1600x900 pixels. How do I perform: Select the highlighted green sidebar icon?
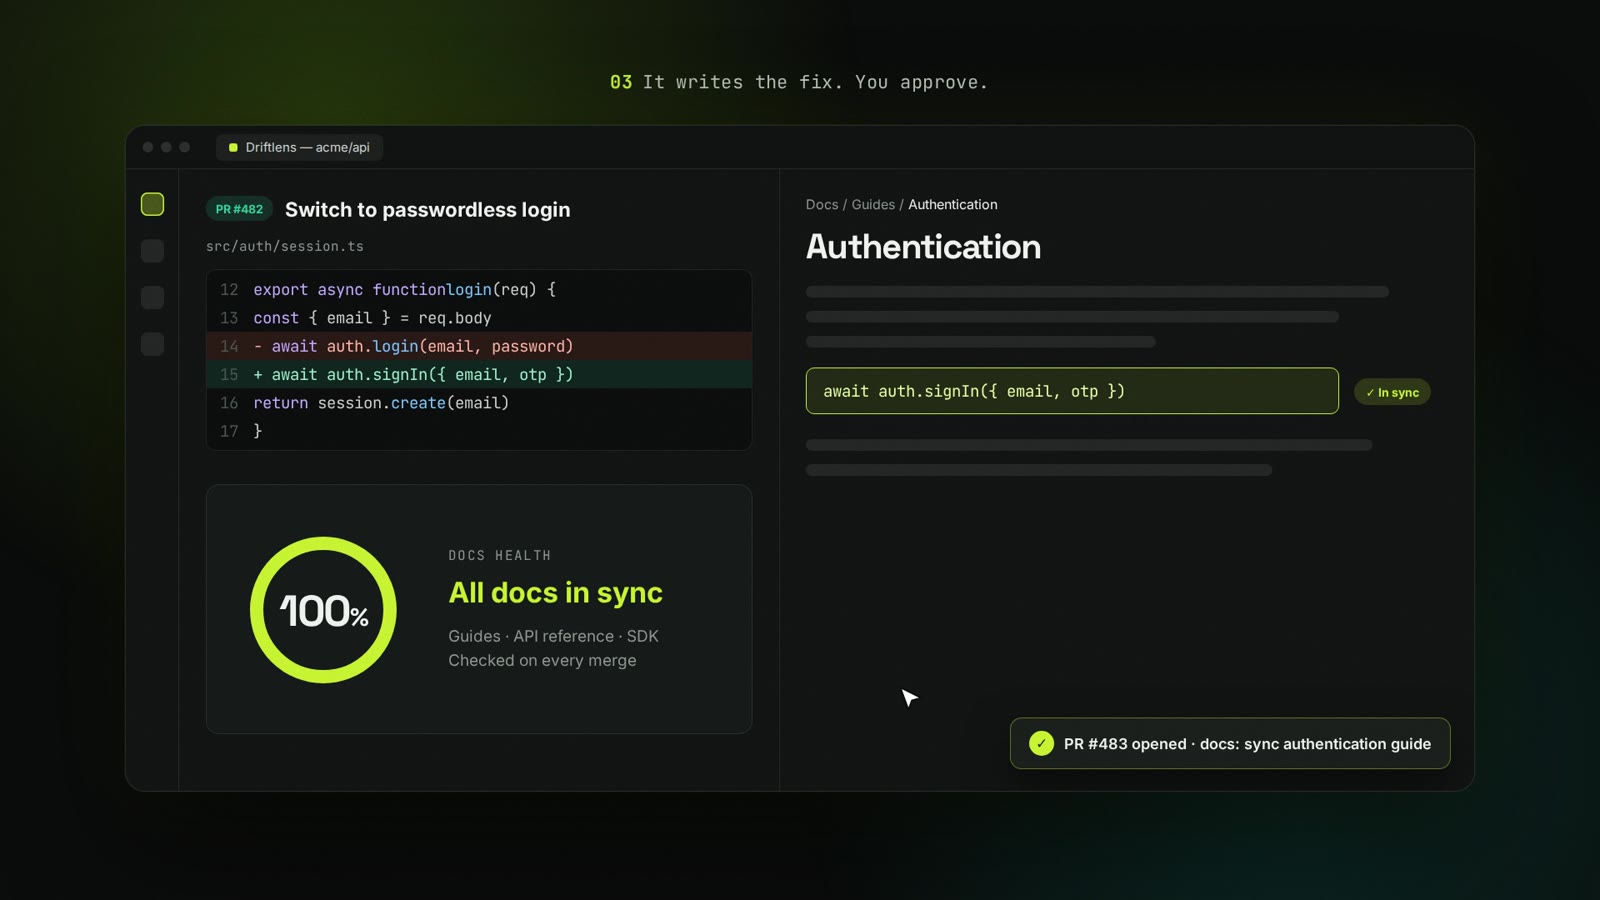coord(152,204)
